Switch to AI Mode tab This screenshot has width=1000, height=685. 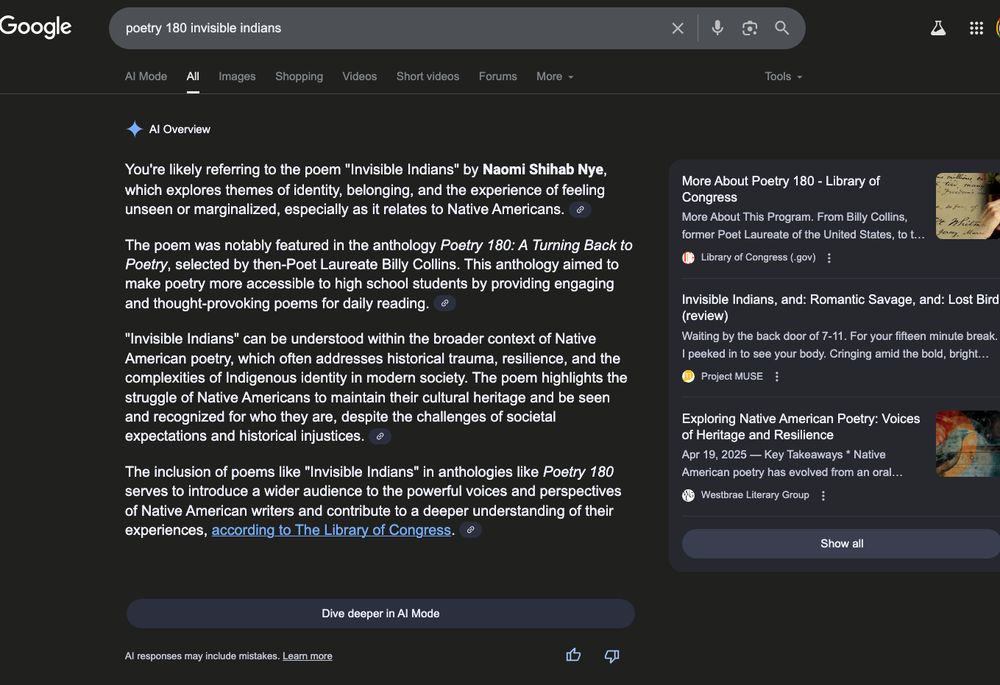click(146, 77)
